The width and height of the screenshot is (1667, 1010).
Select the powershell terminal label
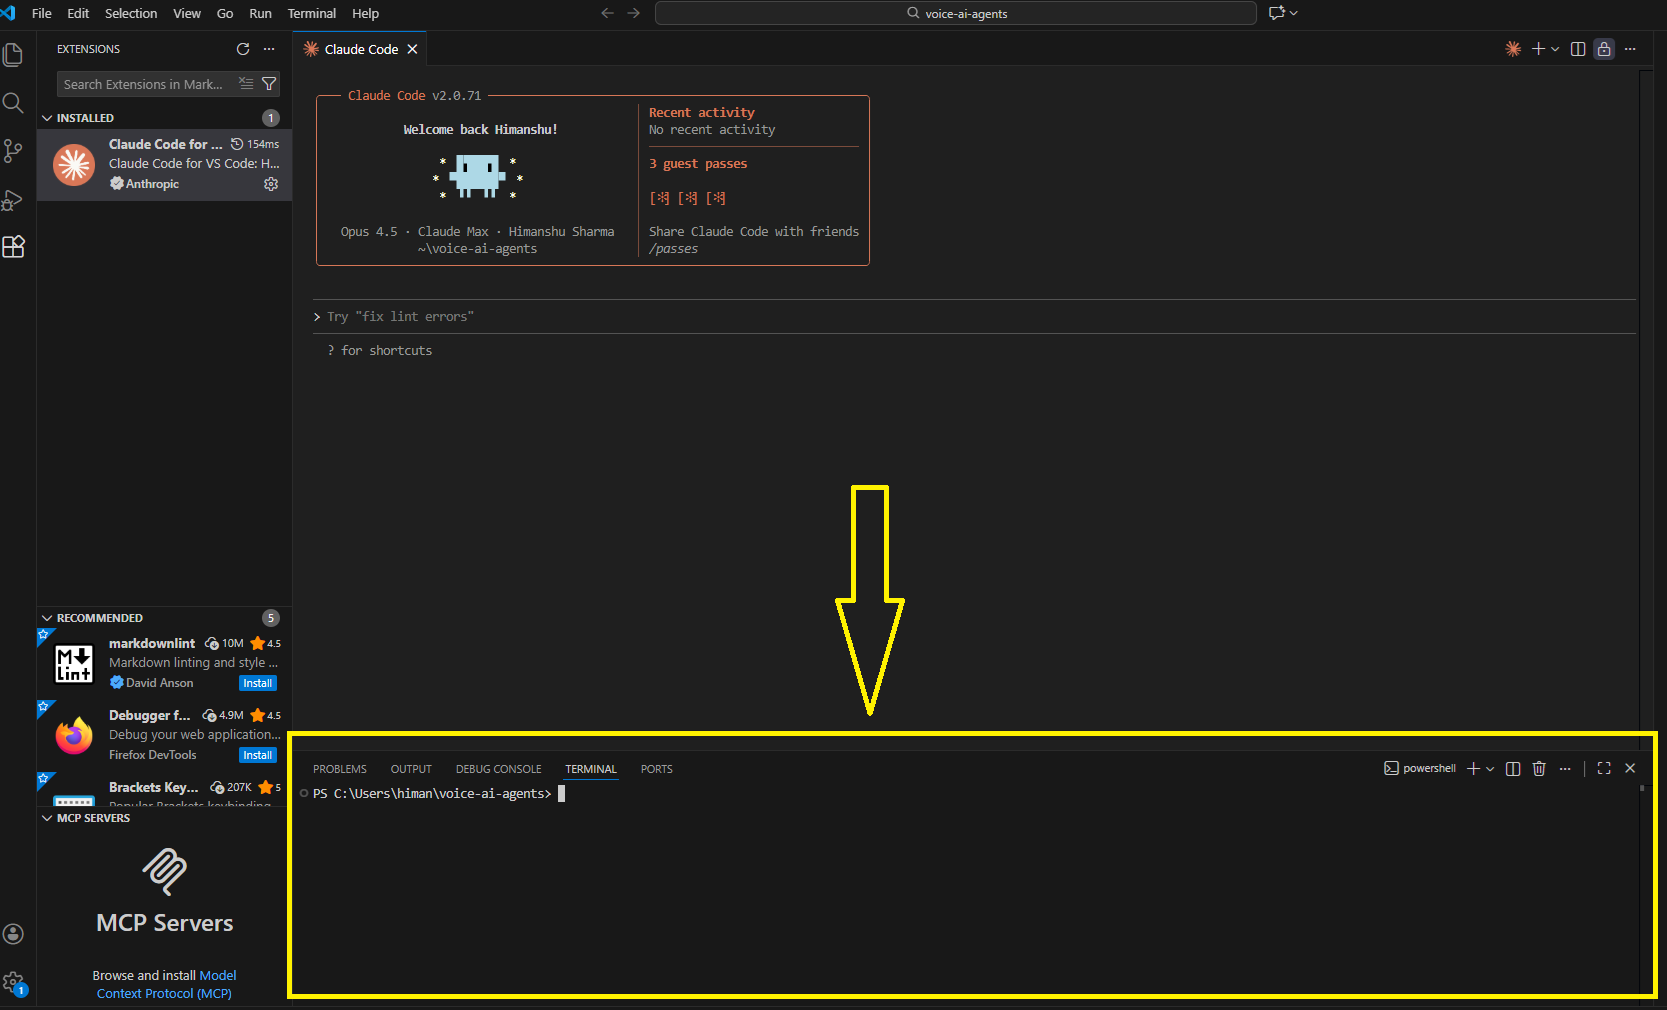coord(1420,768)
